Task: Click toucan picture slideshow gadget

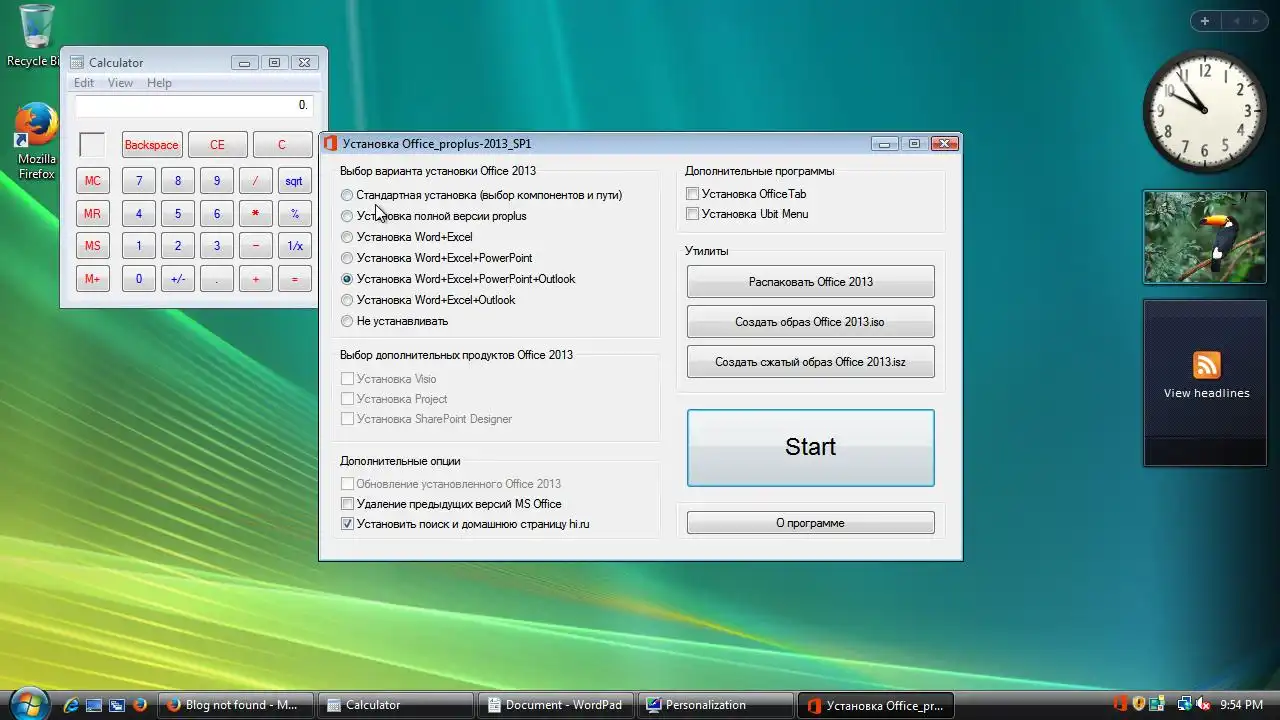Action: point(1205,237)
